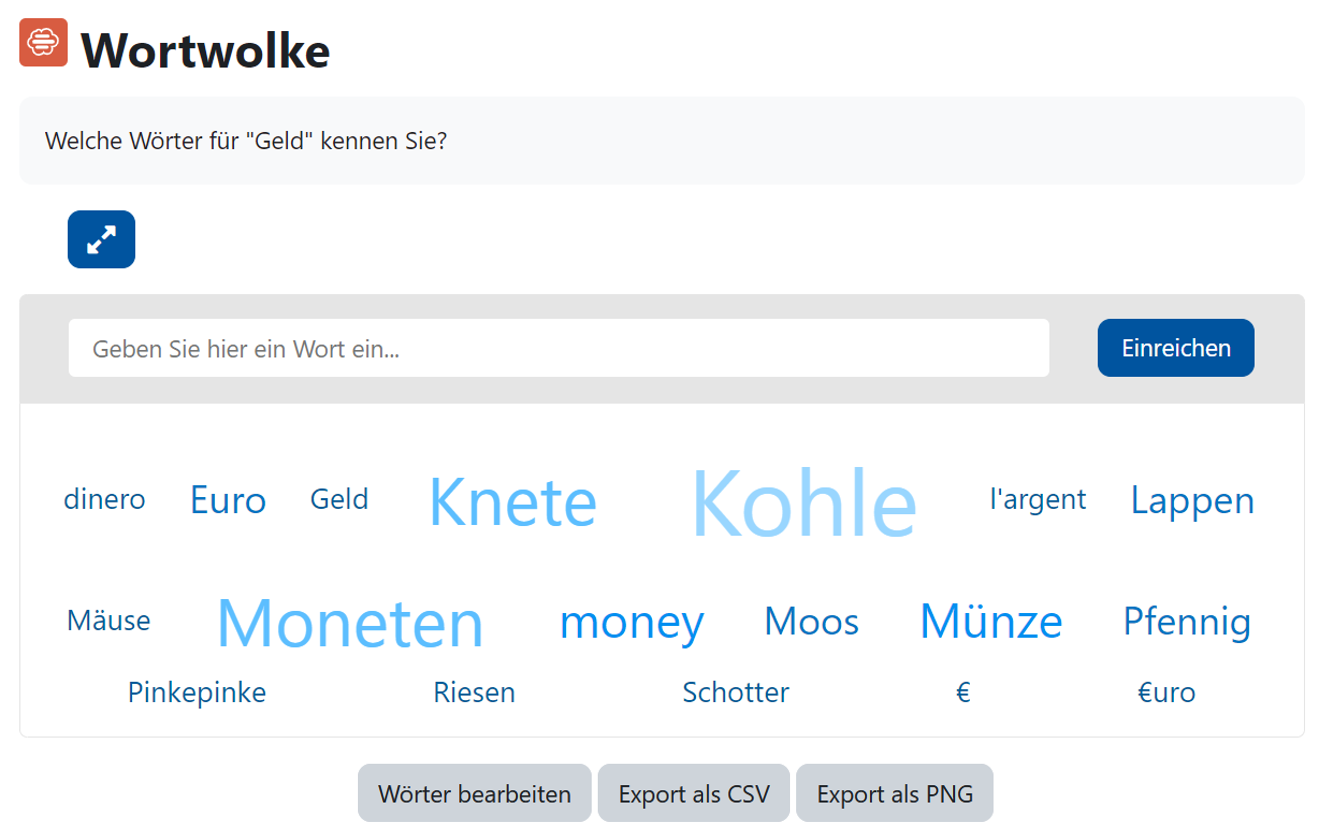Click the standalone € symbol word
Viewport: 1319px width, 831px height.
tap(963, 692)
